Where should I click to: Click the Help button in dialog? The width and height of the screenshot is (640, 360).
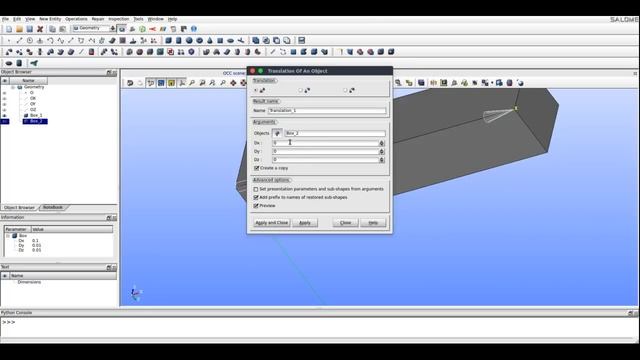(373, 223)
